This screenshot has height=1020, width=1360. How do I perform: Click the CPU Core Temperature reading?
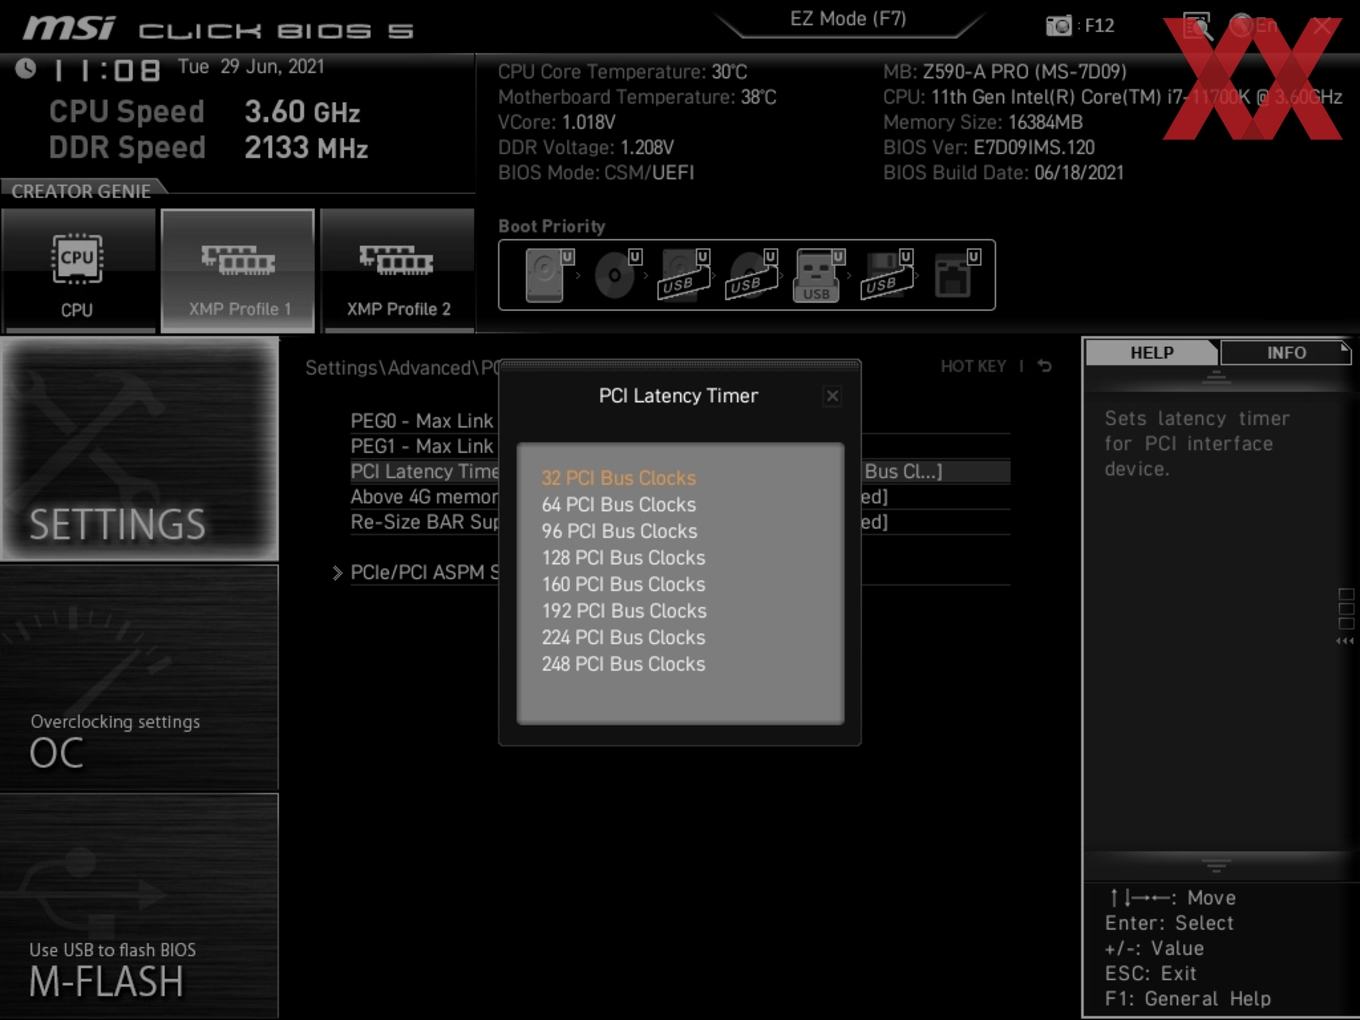click(x=622, y=72)
